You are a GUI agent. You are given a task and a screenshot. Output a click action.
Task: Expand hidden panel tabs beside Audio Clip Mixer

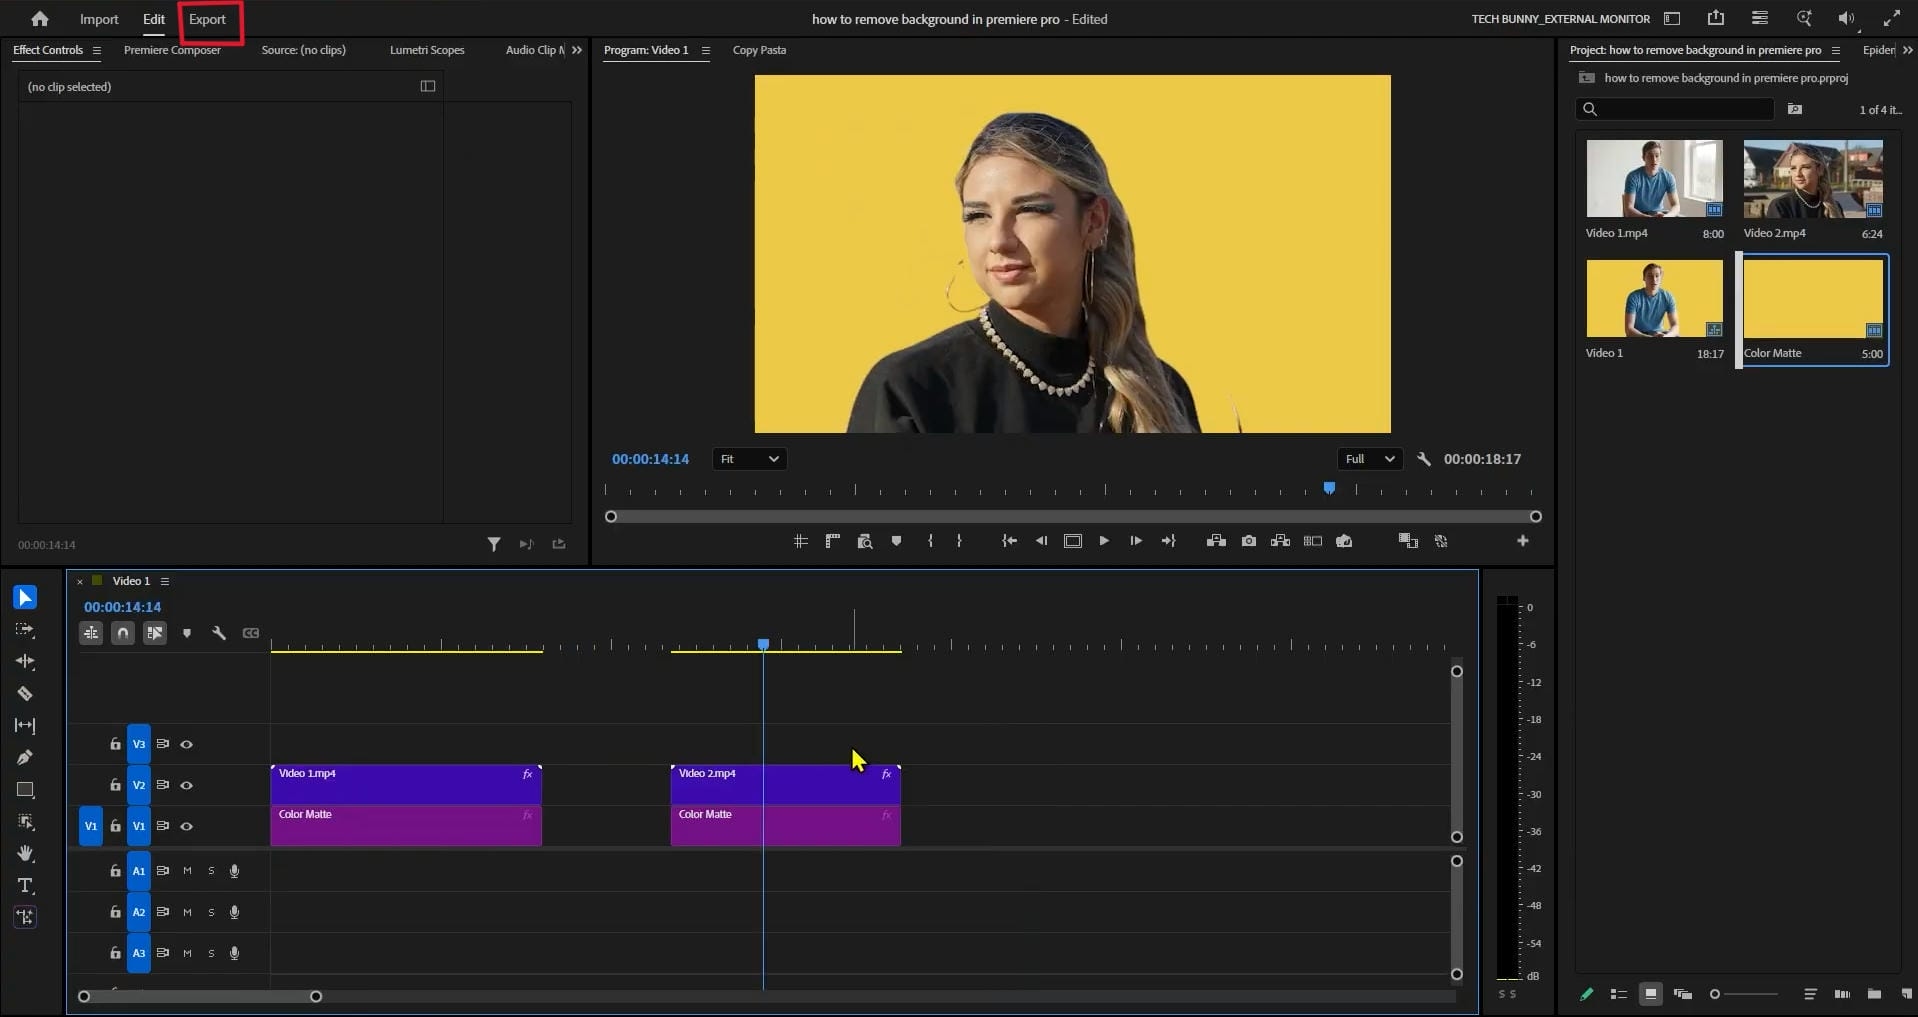point(577,50)
